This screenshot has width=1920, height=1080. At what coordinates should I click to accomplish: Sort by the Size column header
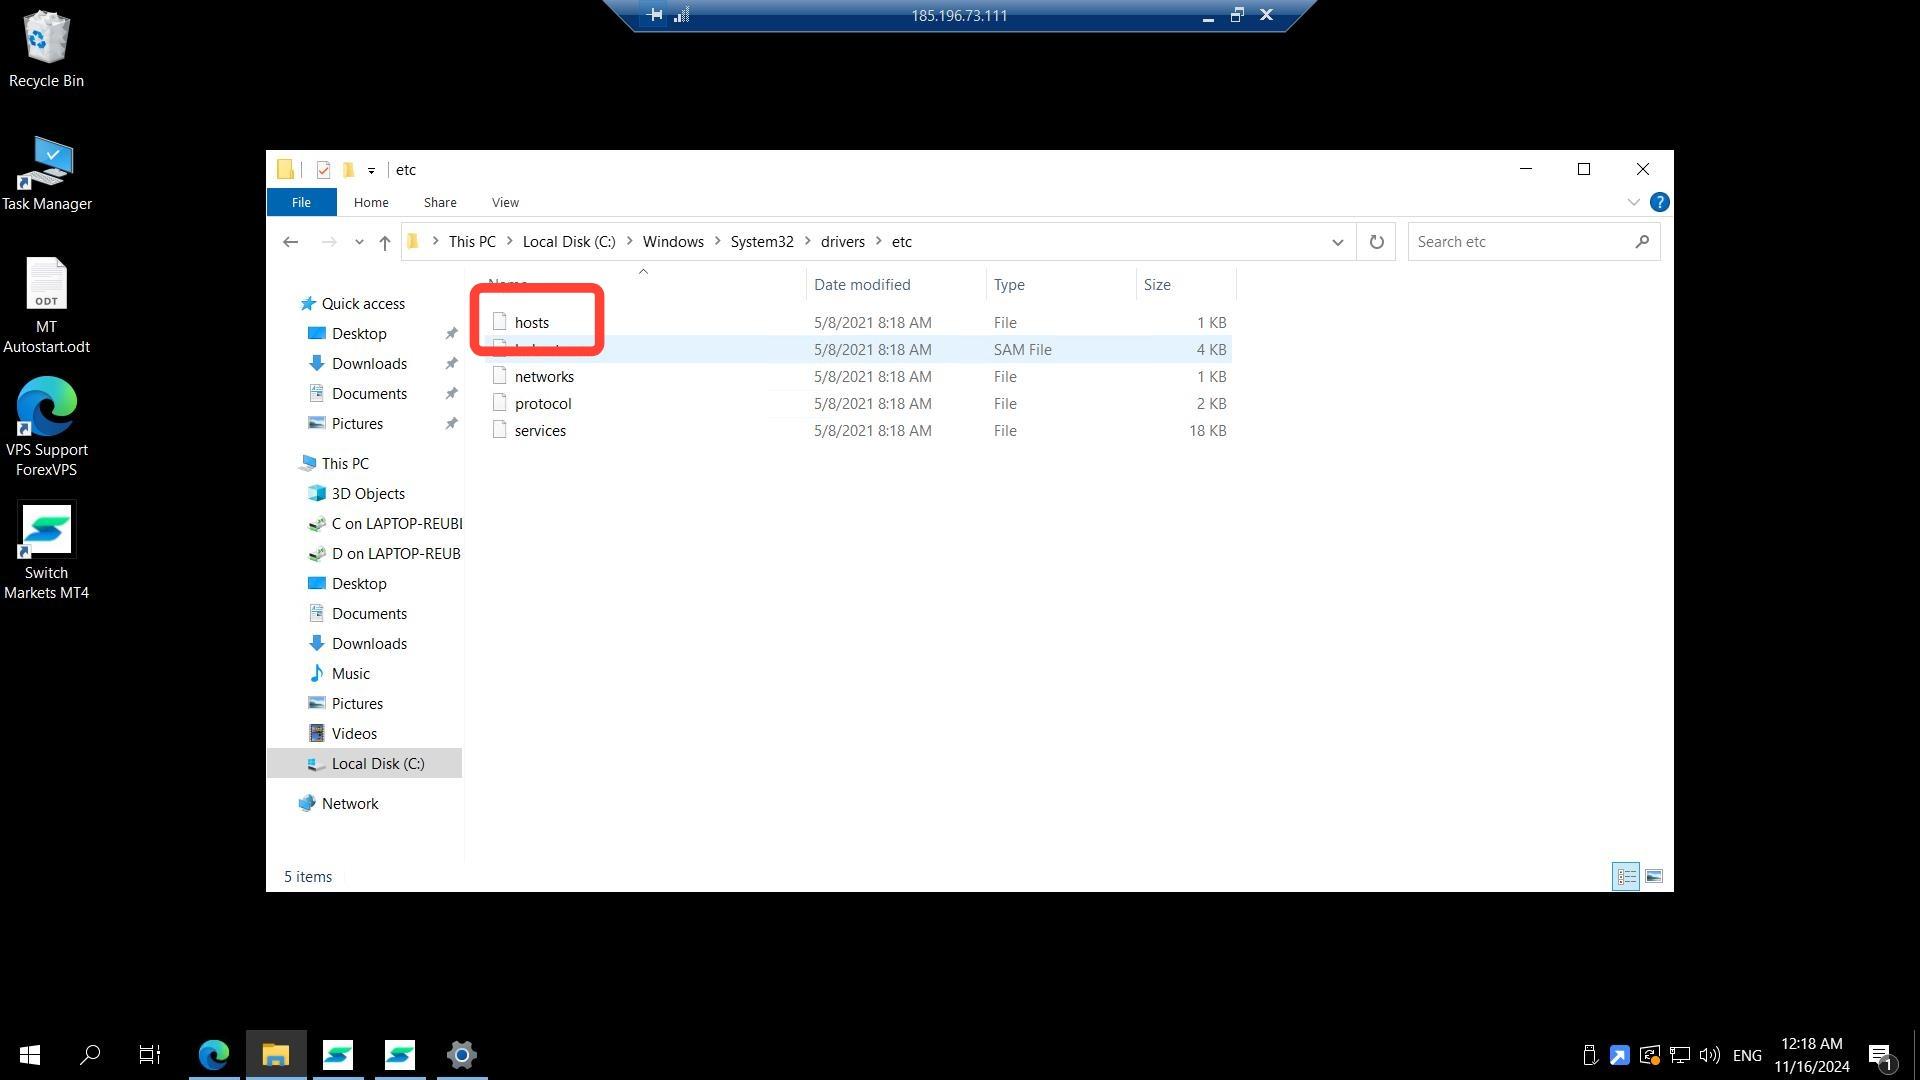(x=1186, y=285)
